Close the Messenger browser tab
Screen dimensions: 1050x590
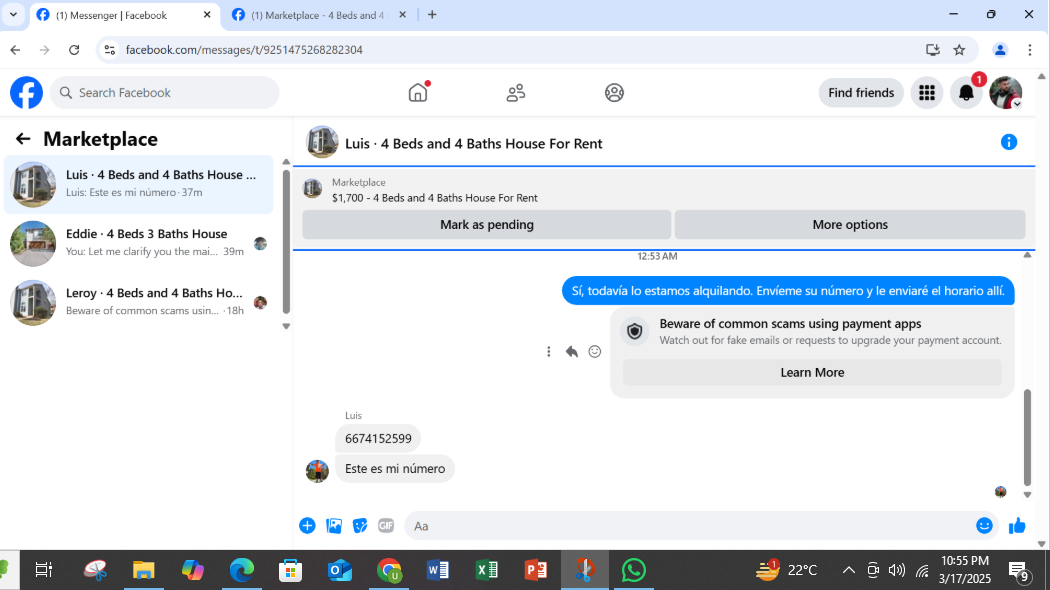click(207, 15)
